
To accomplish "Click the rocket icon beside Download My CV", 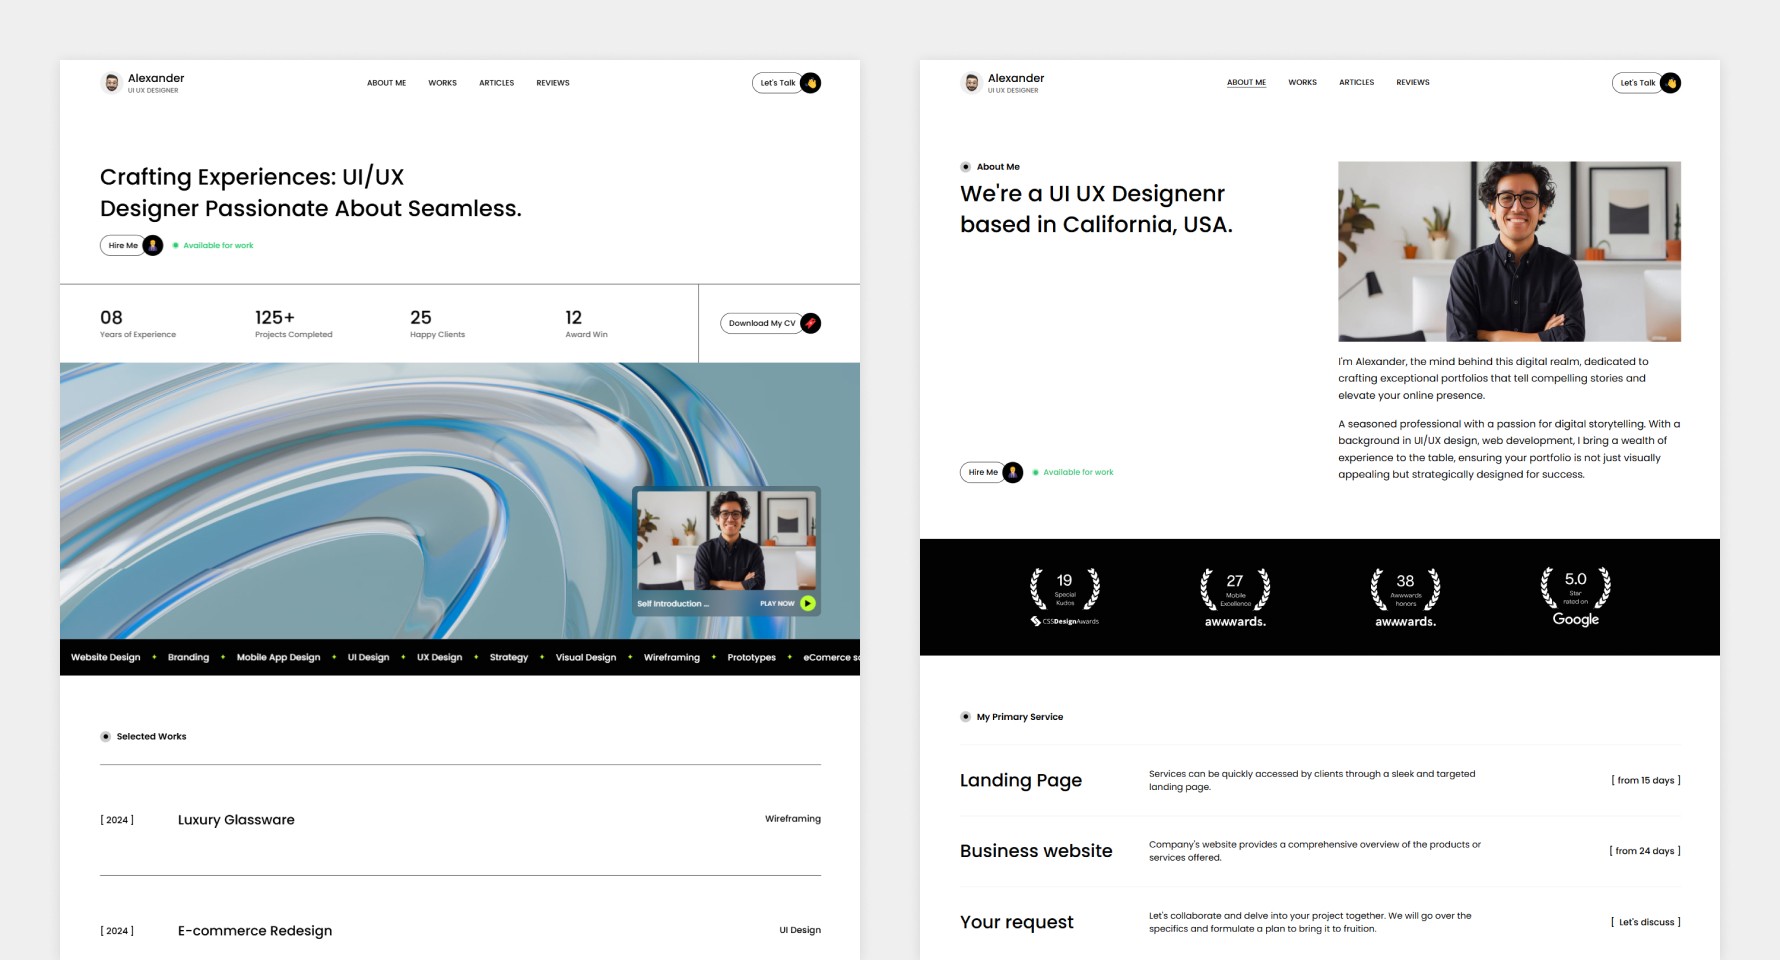I will tap(811, 323).
